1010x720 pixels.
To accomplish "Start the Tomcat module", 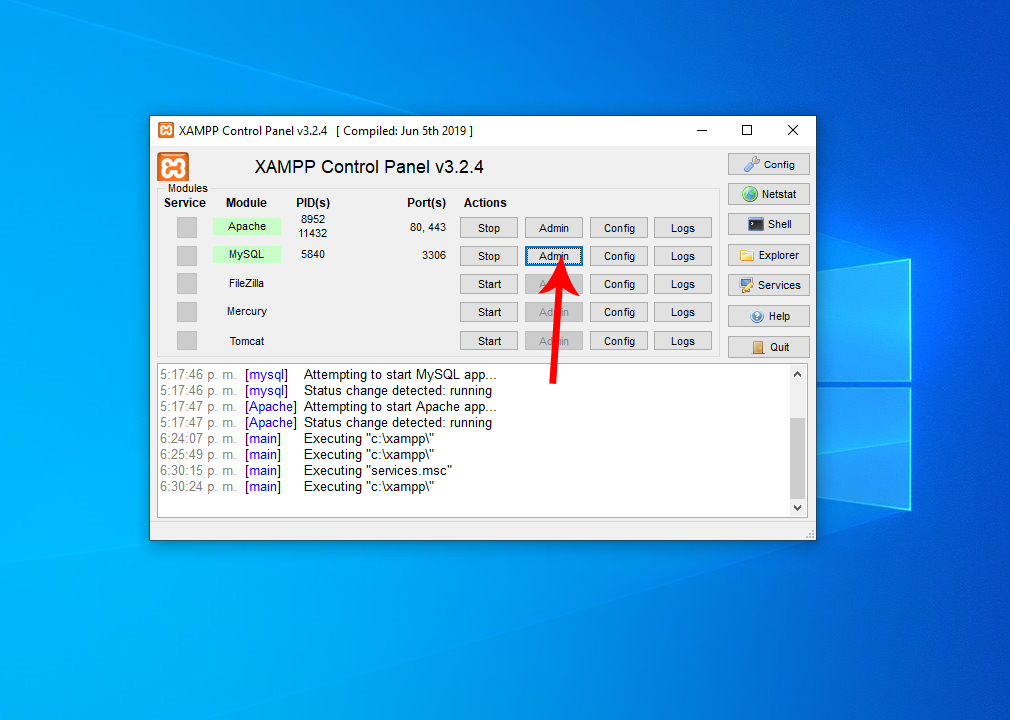I will pos(489,341).
